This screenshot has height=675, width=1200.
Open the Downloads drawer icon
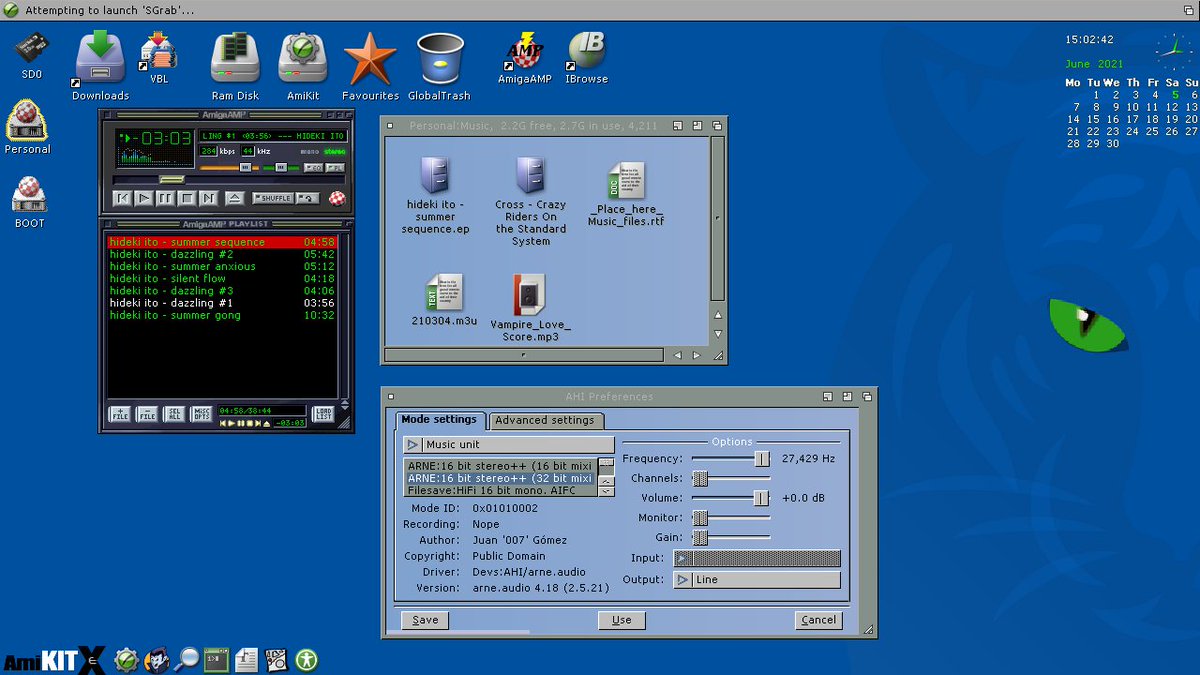[x=100, y=59]
